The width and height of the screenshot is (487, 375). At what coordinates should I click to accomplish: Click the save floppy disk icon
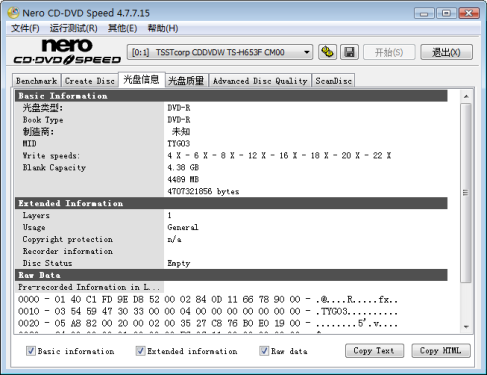[349, 52]
